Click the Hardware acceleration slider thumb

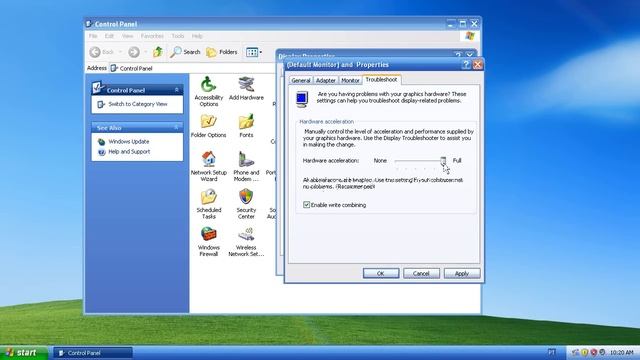(x=443, y=161)
